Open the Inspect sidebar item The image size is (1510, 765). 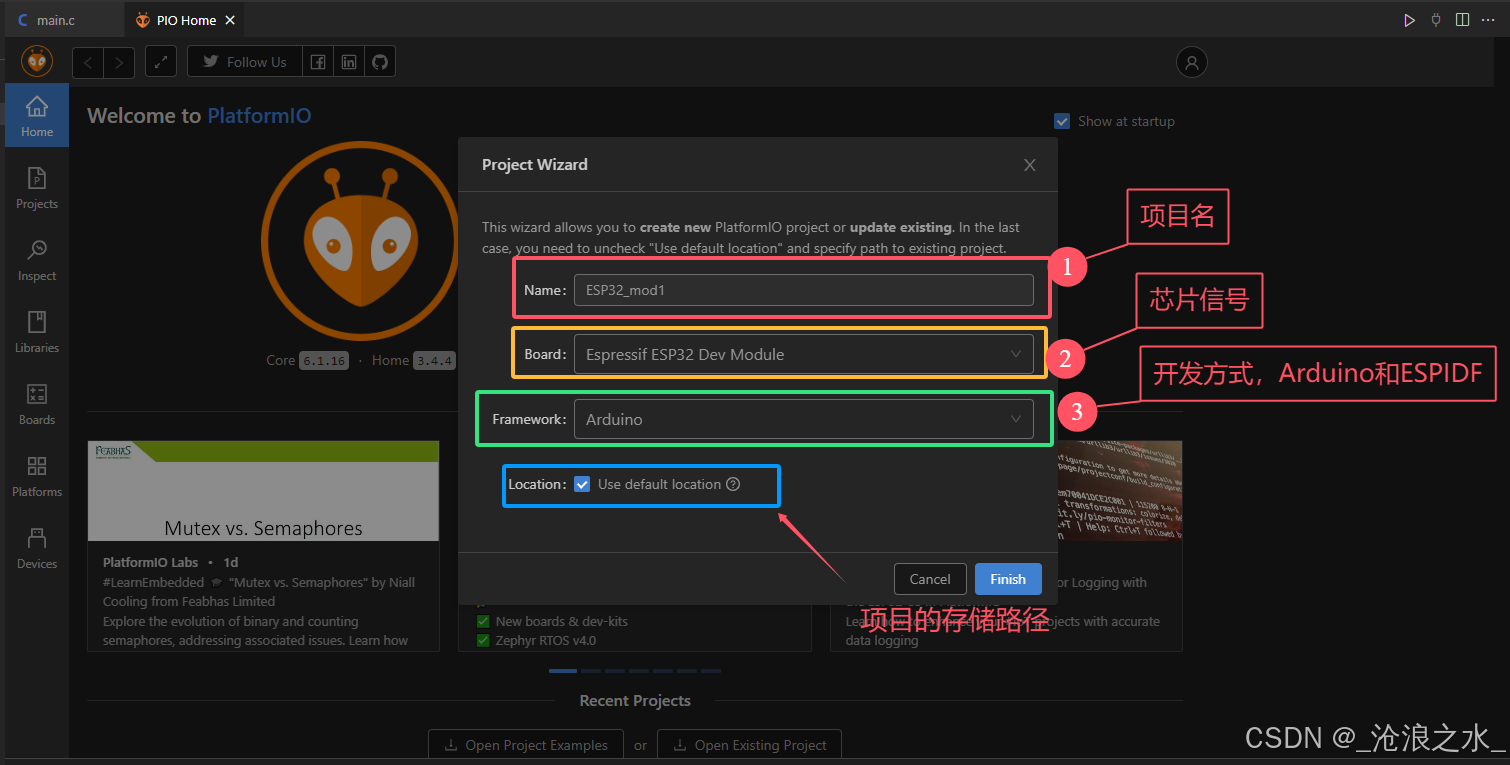click(x=37, y=260)
